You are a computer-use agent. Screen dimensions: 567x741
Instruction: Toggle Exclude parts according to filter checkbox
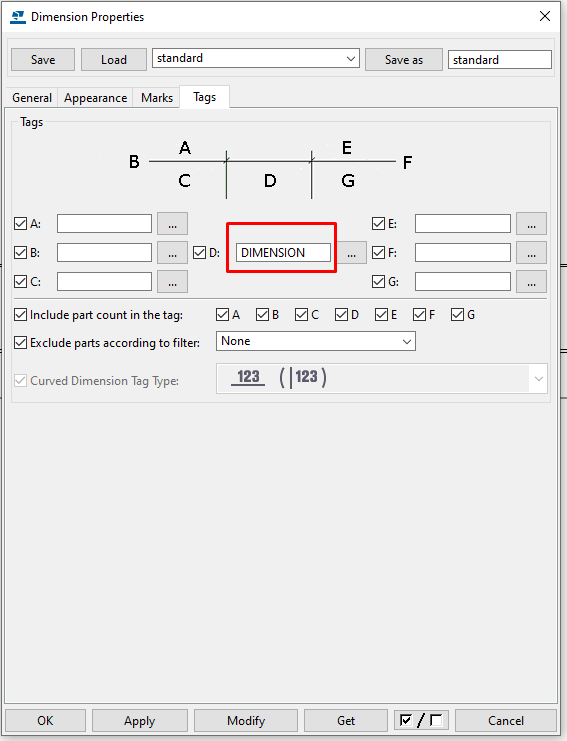pyautogui.click(x=20, y=343)
